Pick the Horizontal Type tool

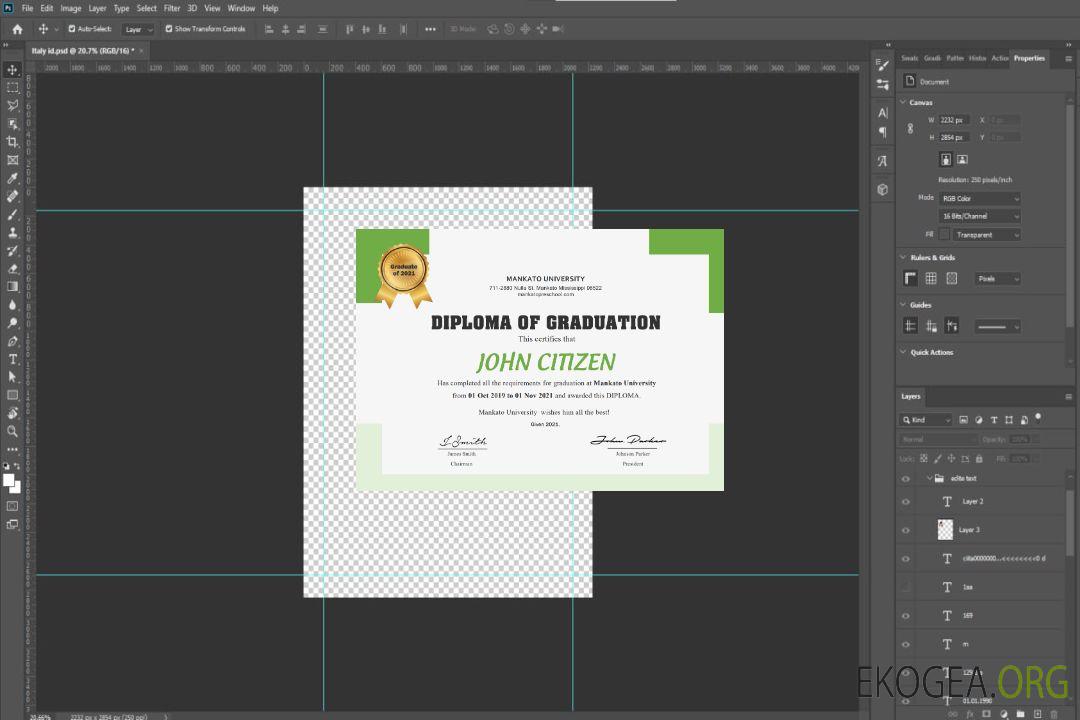pos(13,359)
